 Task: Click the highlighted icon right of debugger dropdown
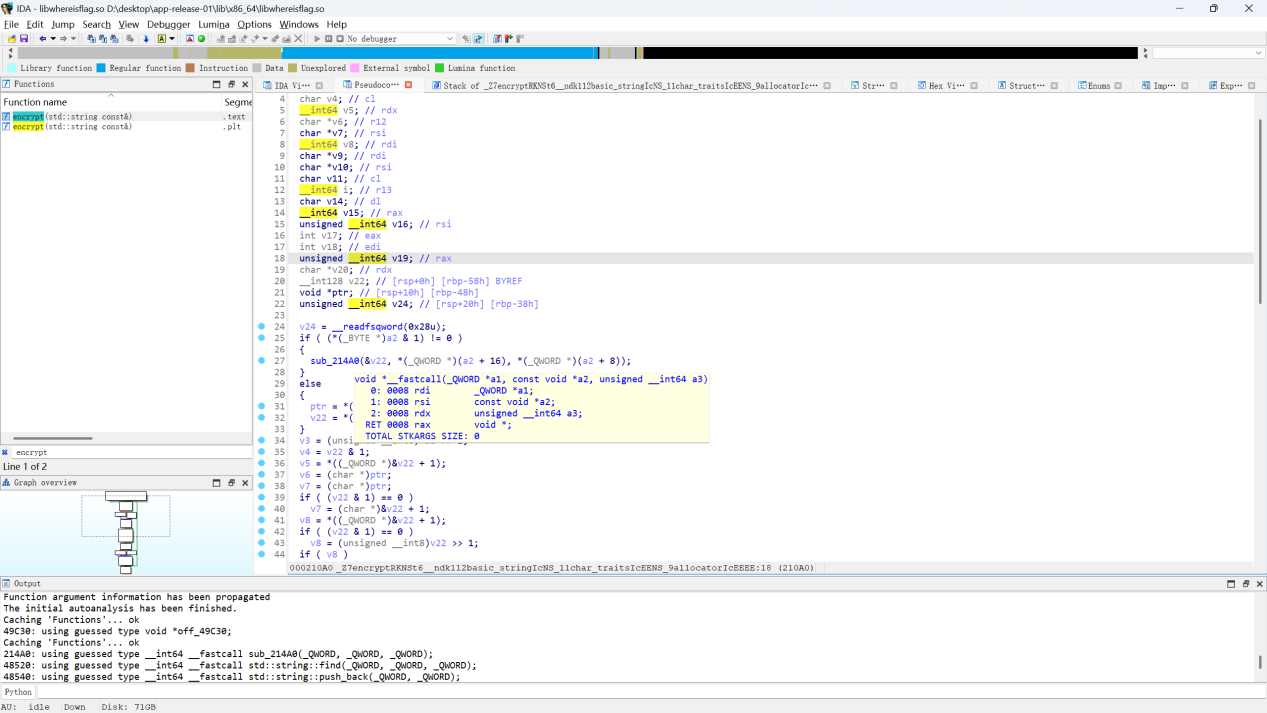tap(478, 38)
